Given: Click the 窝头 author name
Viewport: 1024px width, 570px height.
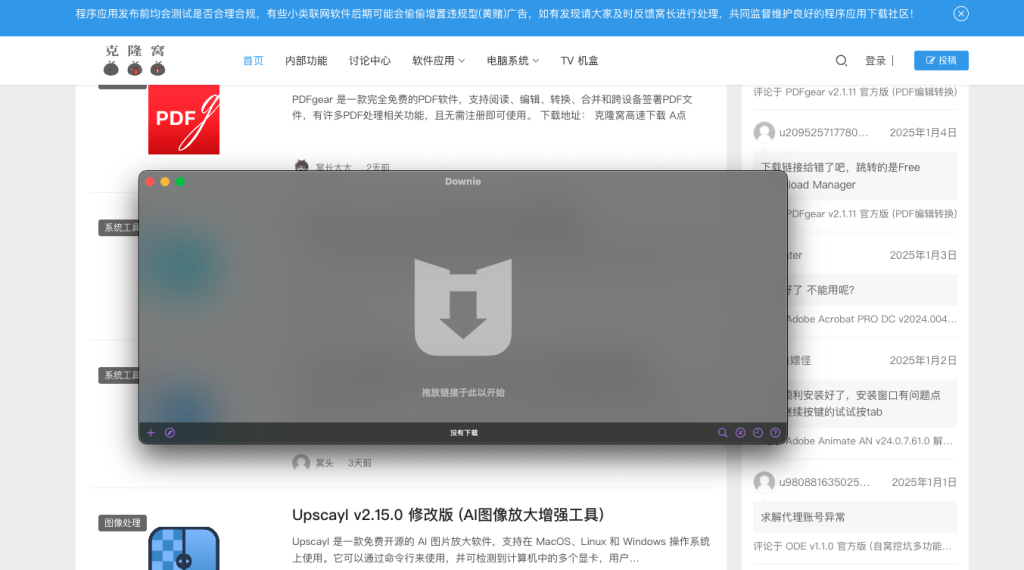Looking at the screenshot, I should pos(325,463).
